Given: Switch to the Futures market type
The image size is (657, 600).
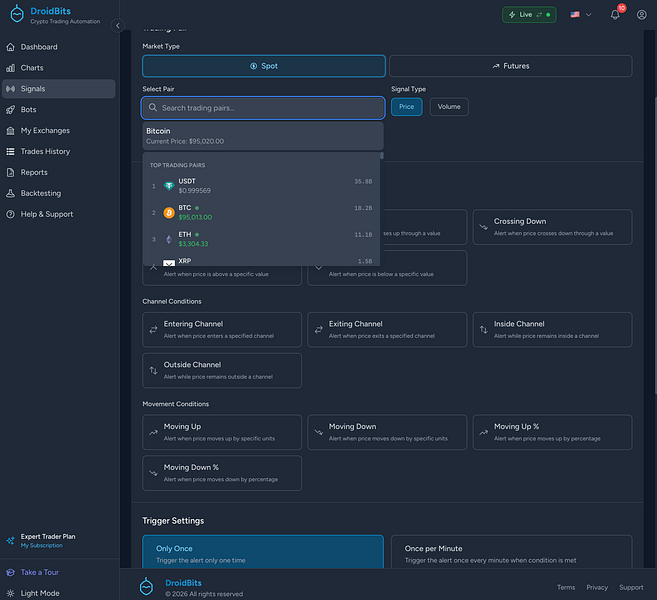Looking at the screenshot, I should [x=510, y=66].
